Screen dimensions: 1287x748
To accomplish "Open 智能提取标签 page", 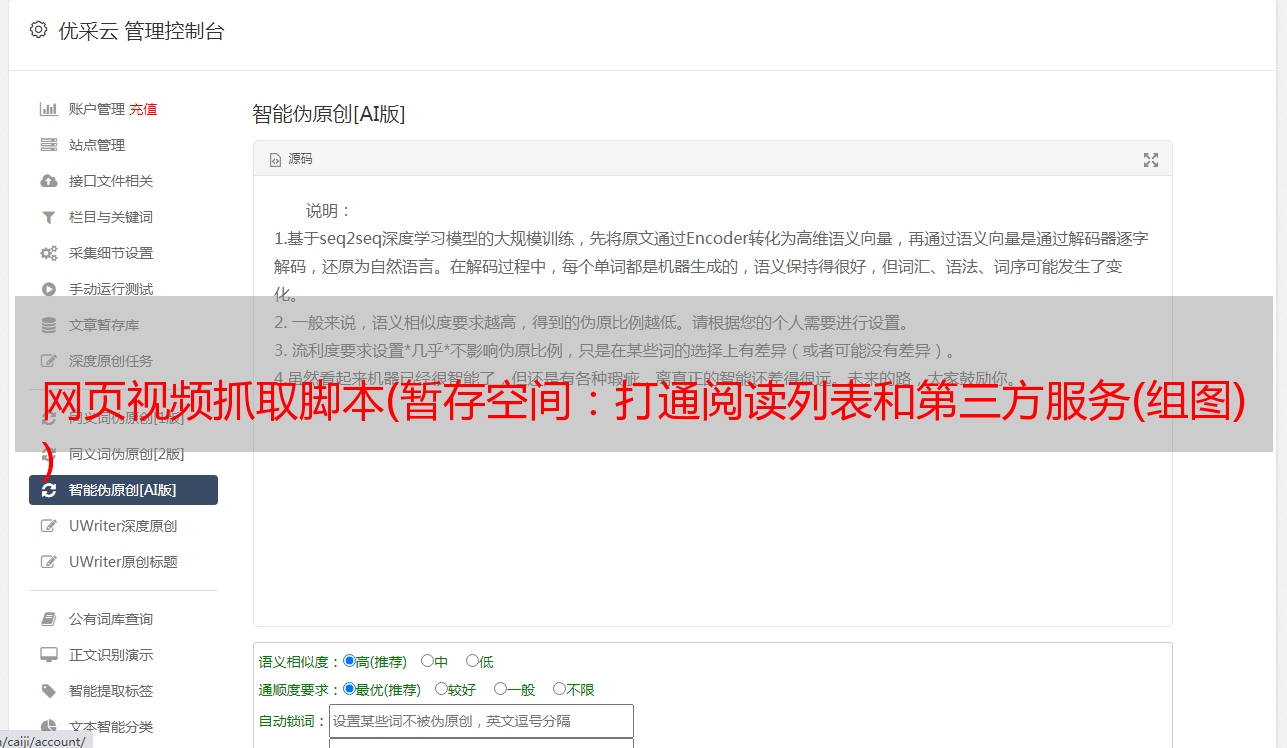I will click(111, 691).
